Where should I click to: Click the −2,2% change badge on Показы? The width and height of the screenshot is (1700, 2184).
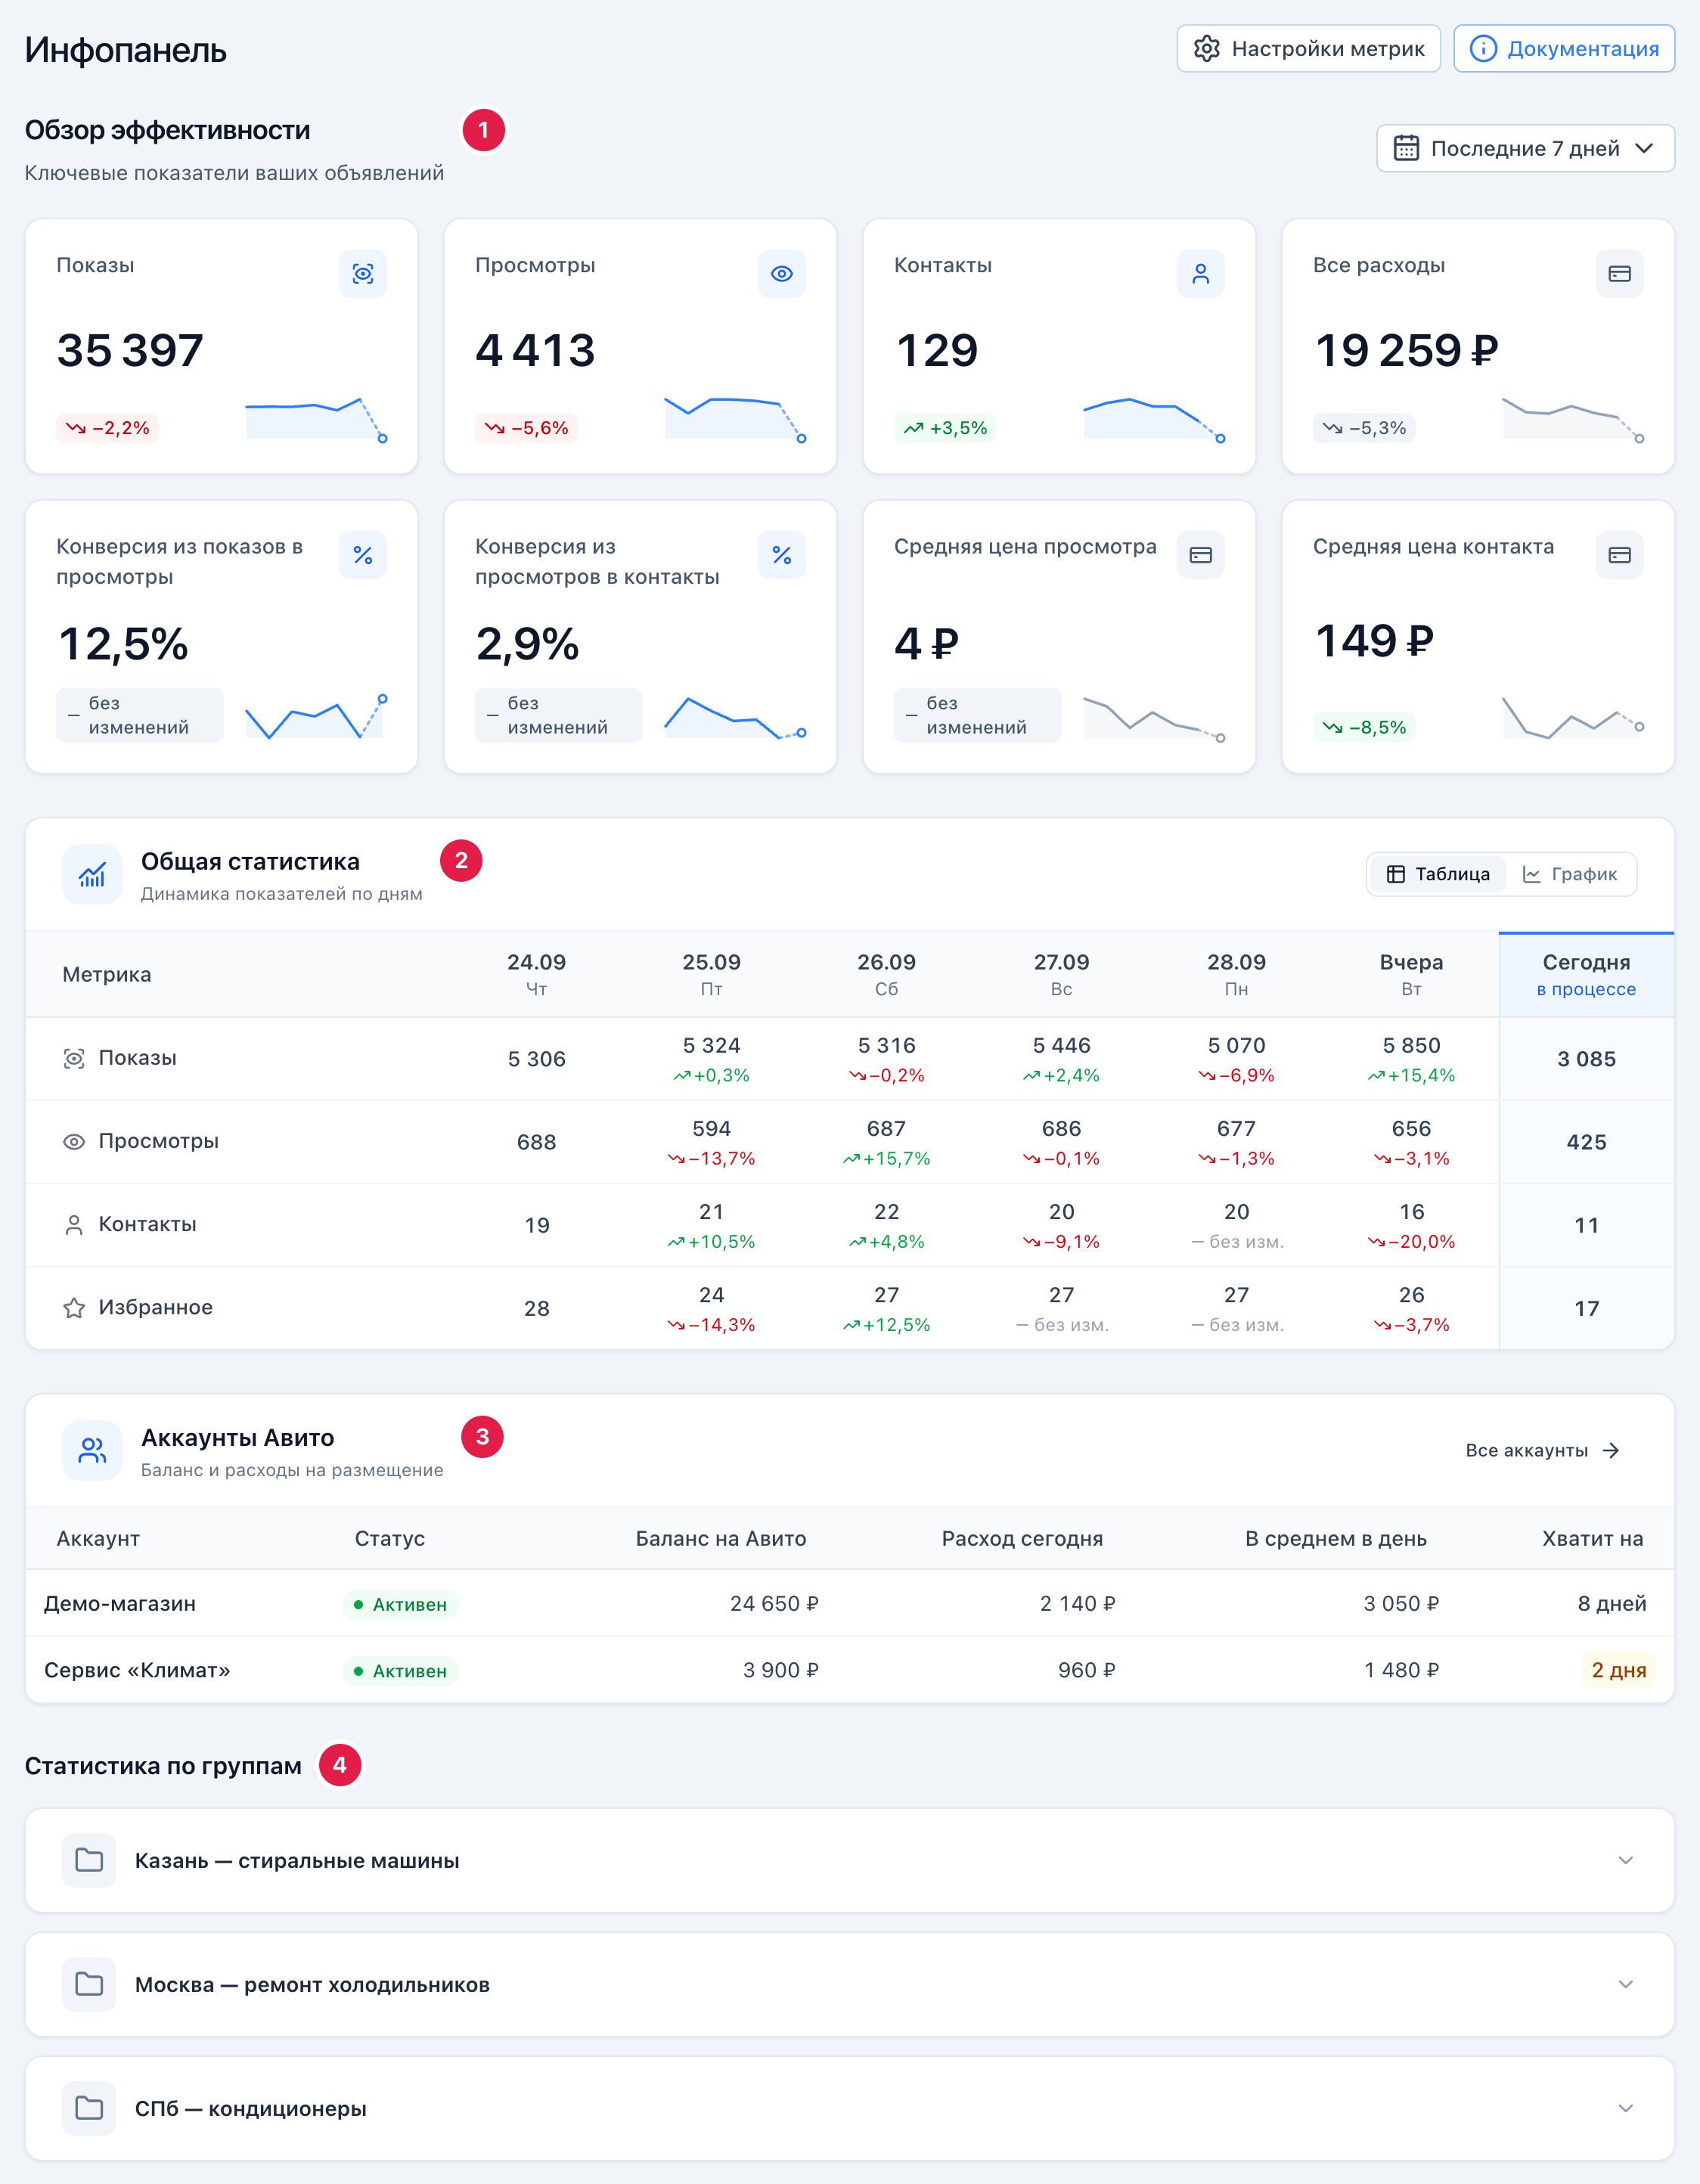click(x=107, y=428)
